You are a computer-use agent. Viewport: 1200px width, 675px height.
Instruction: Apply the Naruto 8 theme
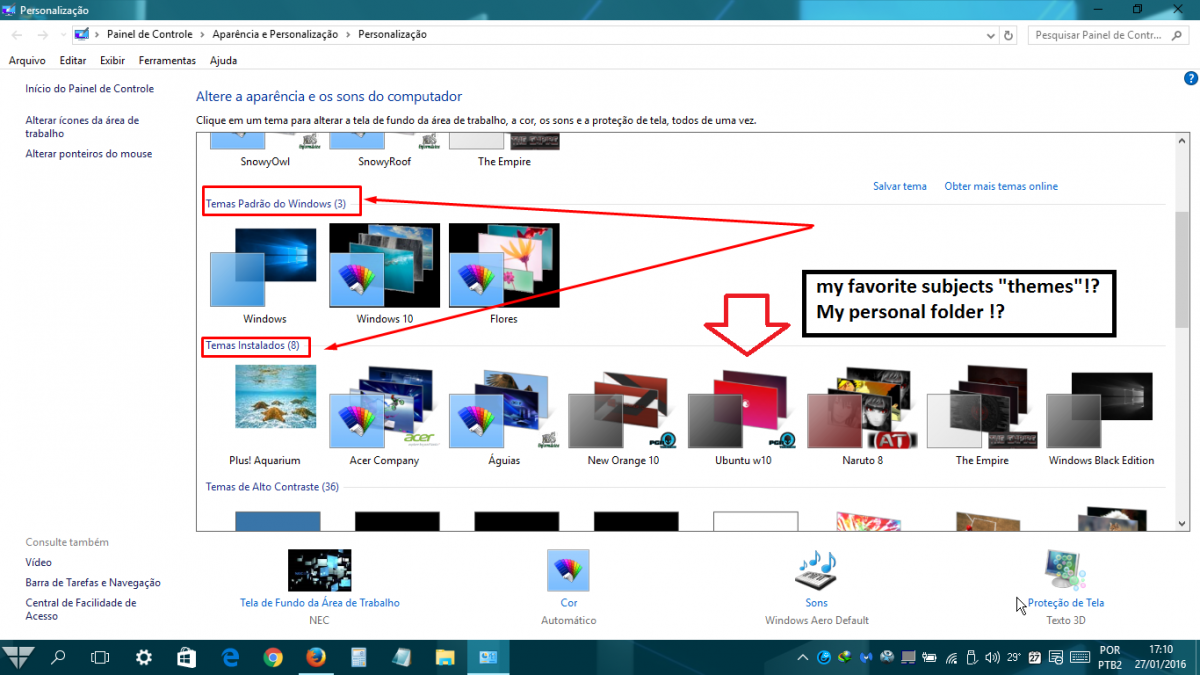tap(863, 415)
